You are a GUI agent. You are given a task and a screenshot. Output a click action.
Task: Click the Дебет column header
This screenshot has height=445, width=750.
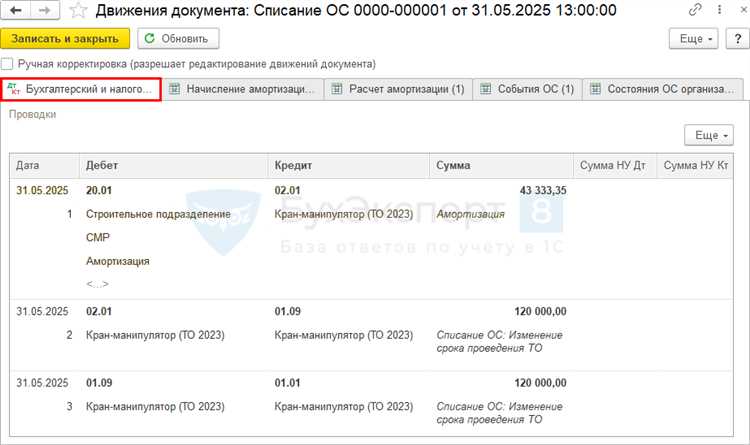(173, 166)
